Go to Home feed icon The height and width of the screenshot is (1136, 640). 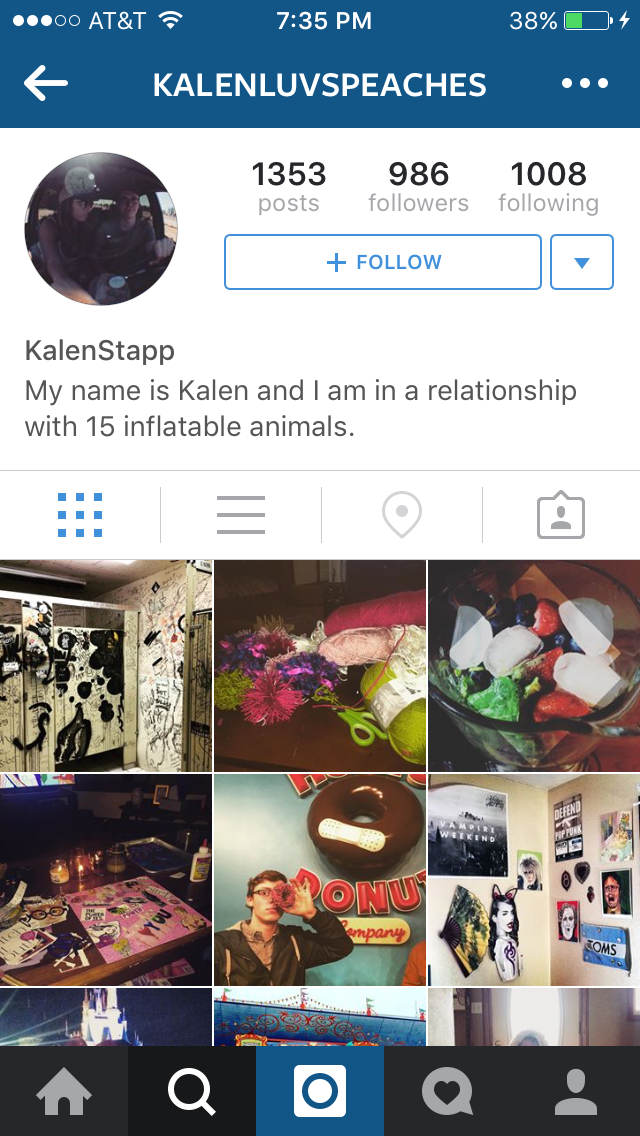[x=64, y=1091]
